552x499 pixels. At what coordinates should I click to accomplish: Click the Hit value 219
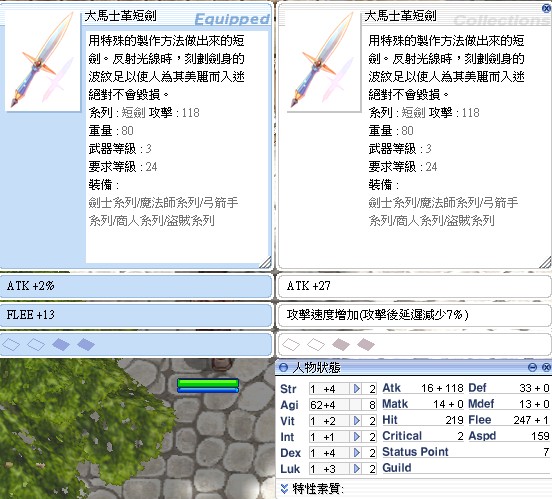pos(454,420)
